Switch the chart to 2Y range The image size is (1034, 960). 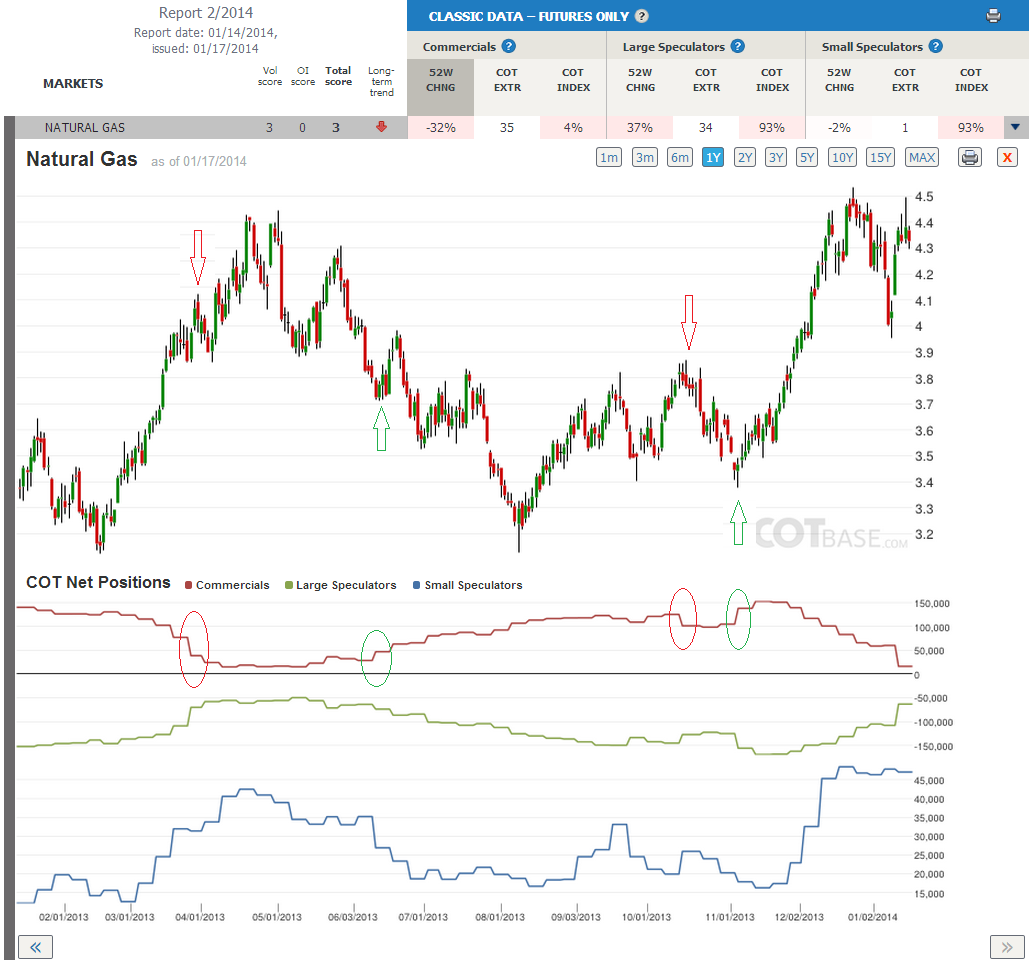tap(745, 158)
